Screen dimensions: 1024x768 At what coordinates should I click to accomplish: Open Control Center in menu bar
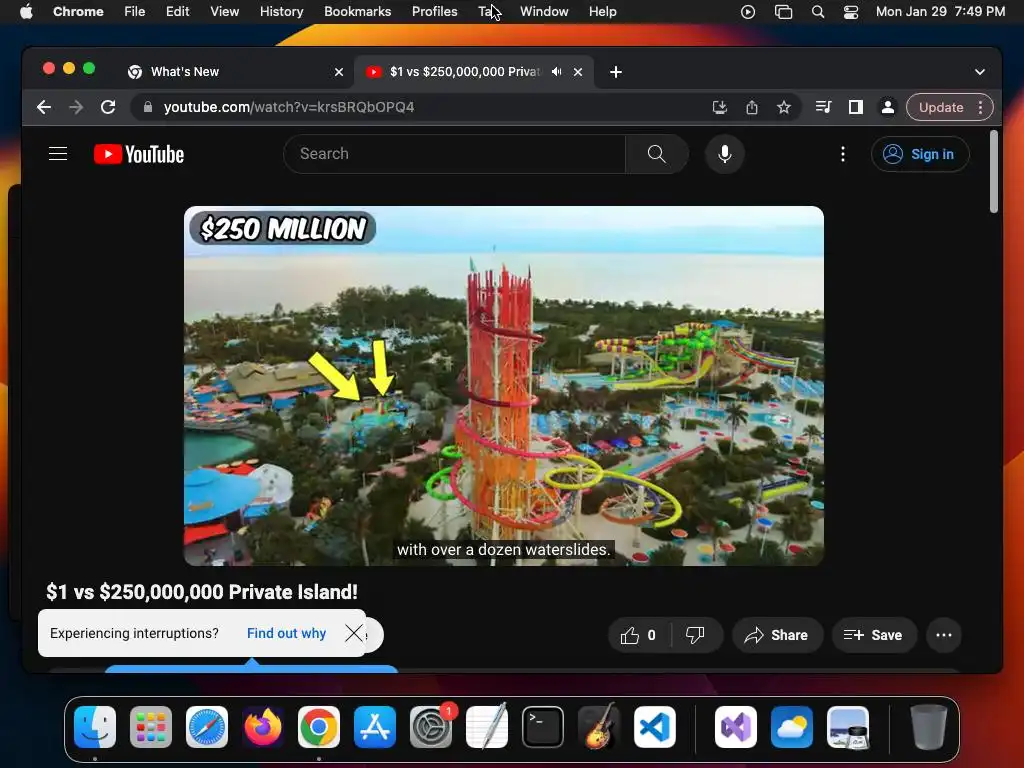coord(851,12)
